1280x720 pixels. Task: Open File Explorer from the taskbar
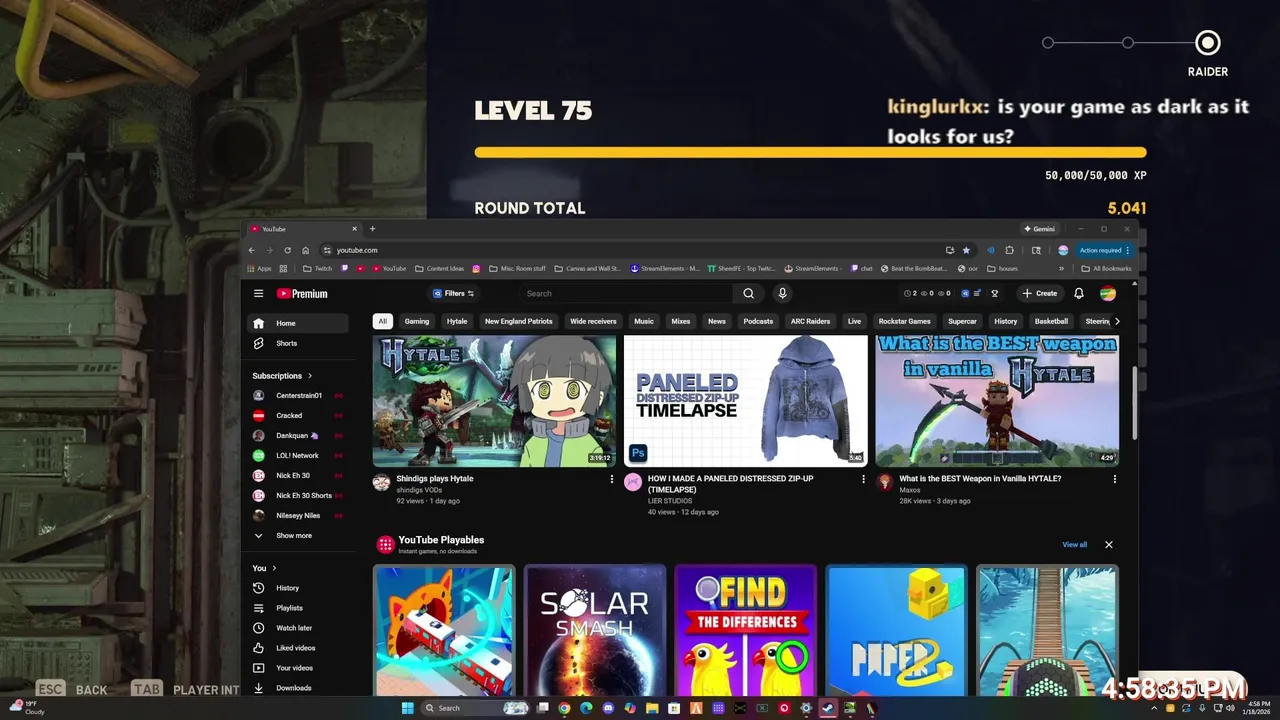(x=652, y=708)
